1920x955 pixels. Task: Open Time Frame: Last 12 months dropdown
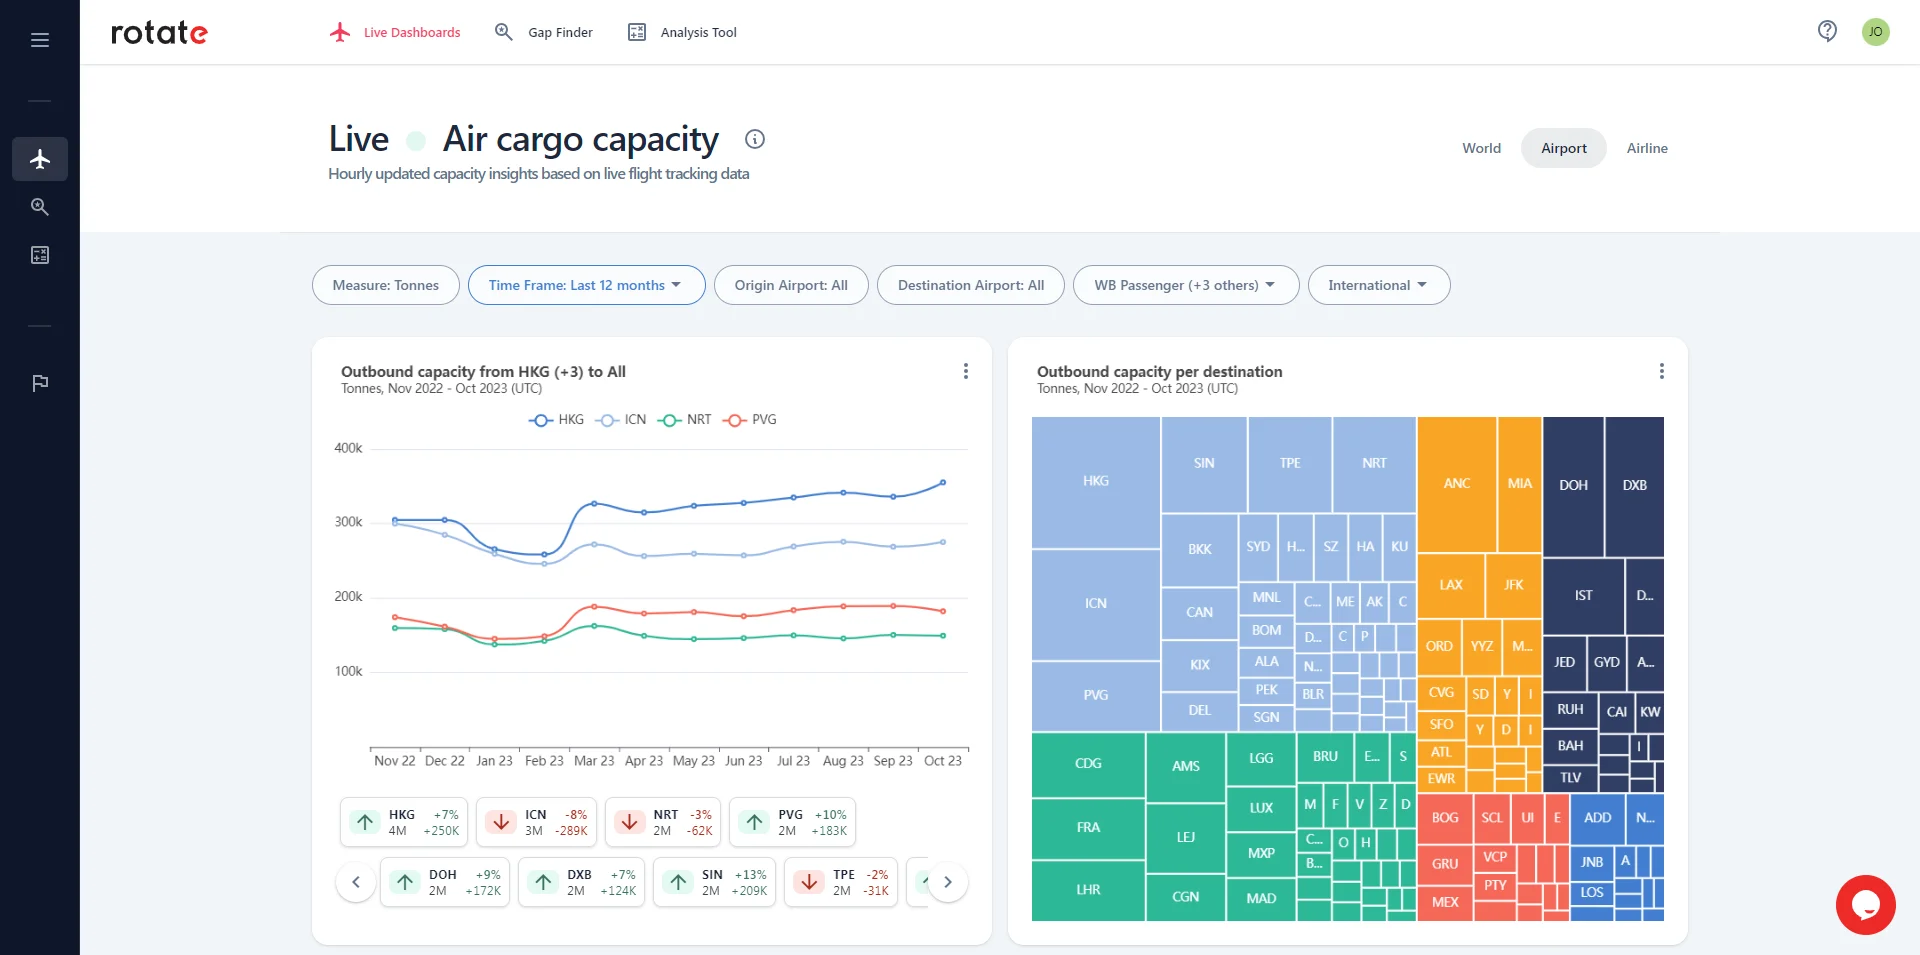pos(587,285)
